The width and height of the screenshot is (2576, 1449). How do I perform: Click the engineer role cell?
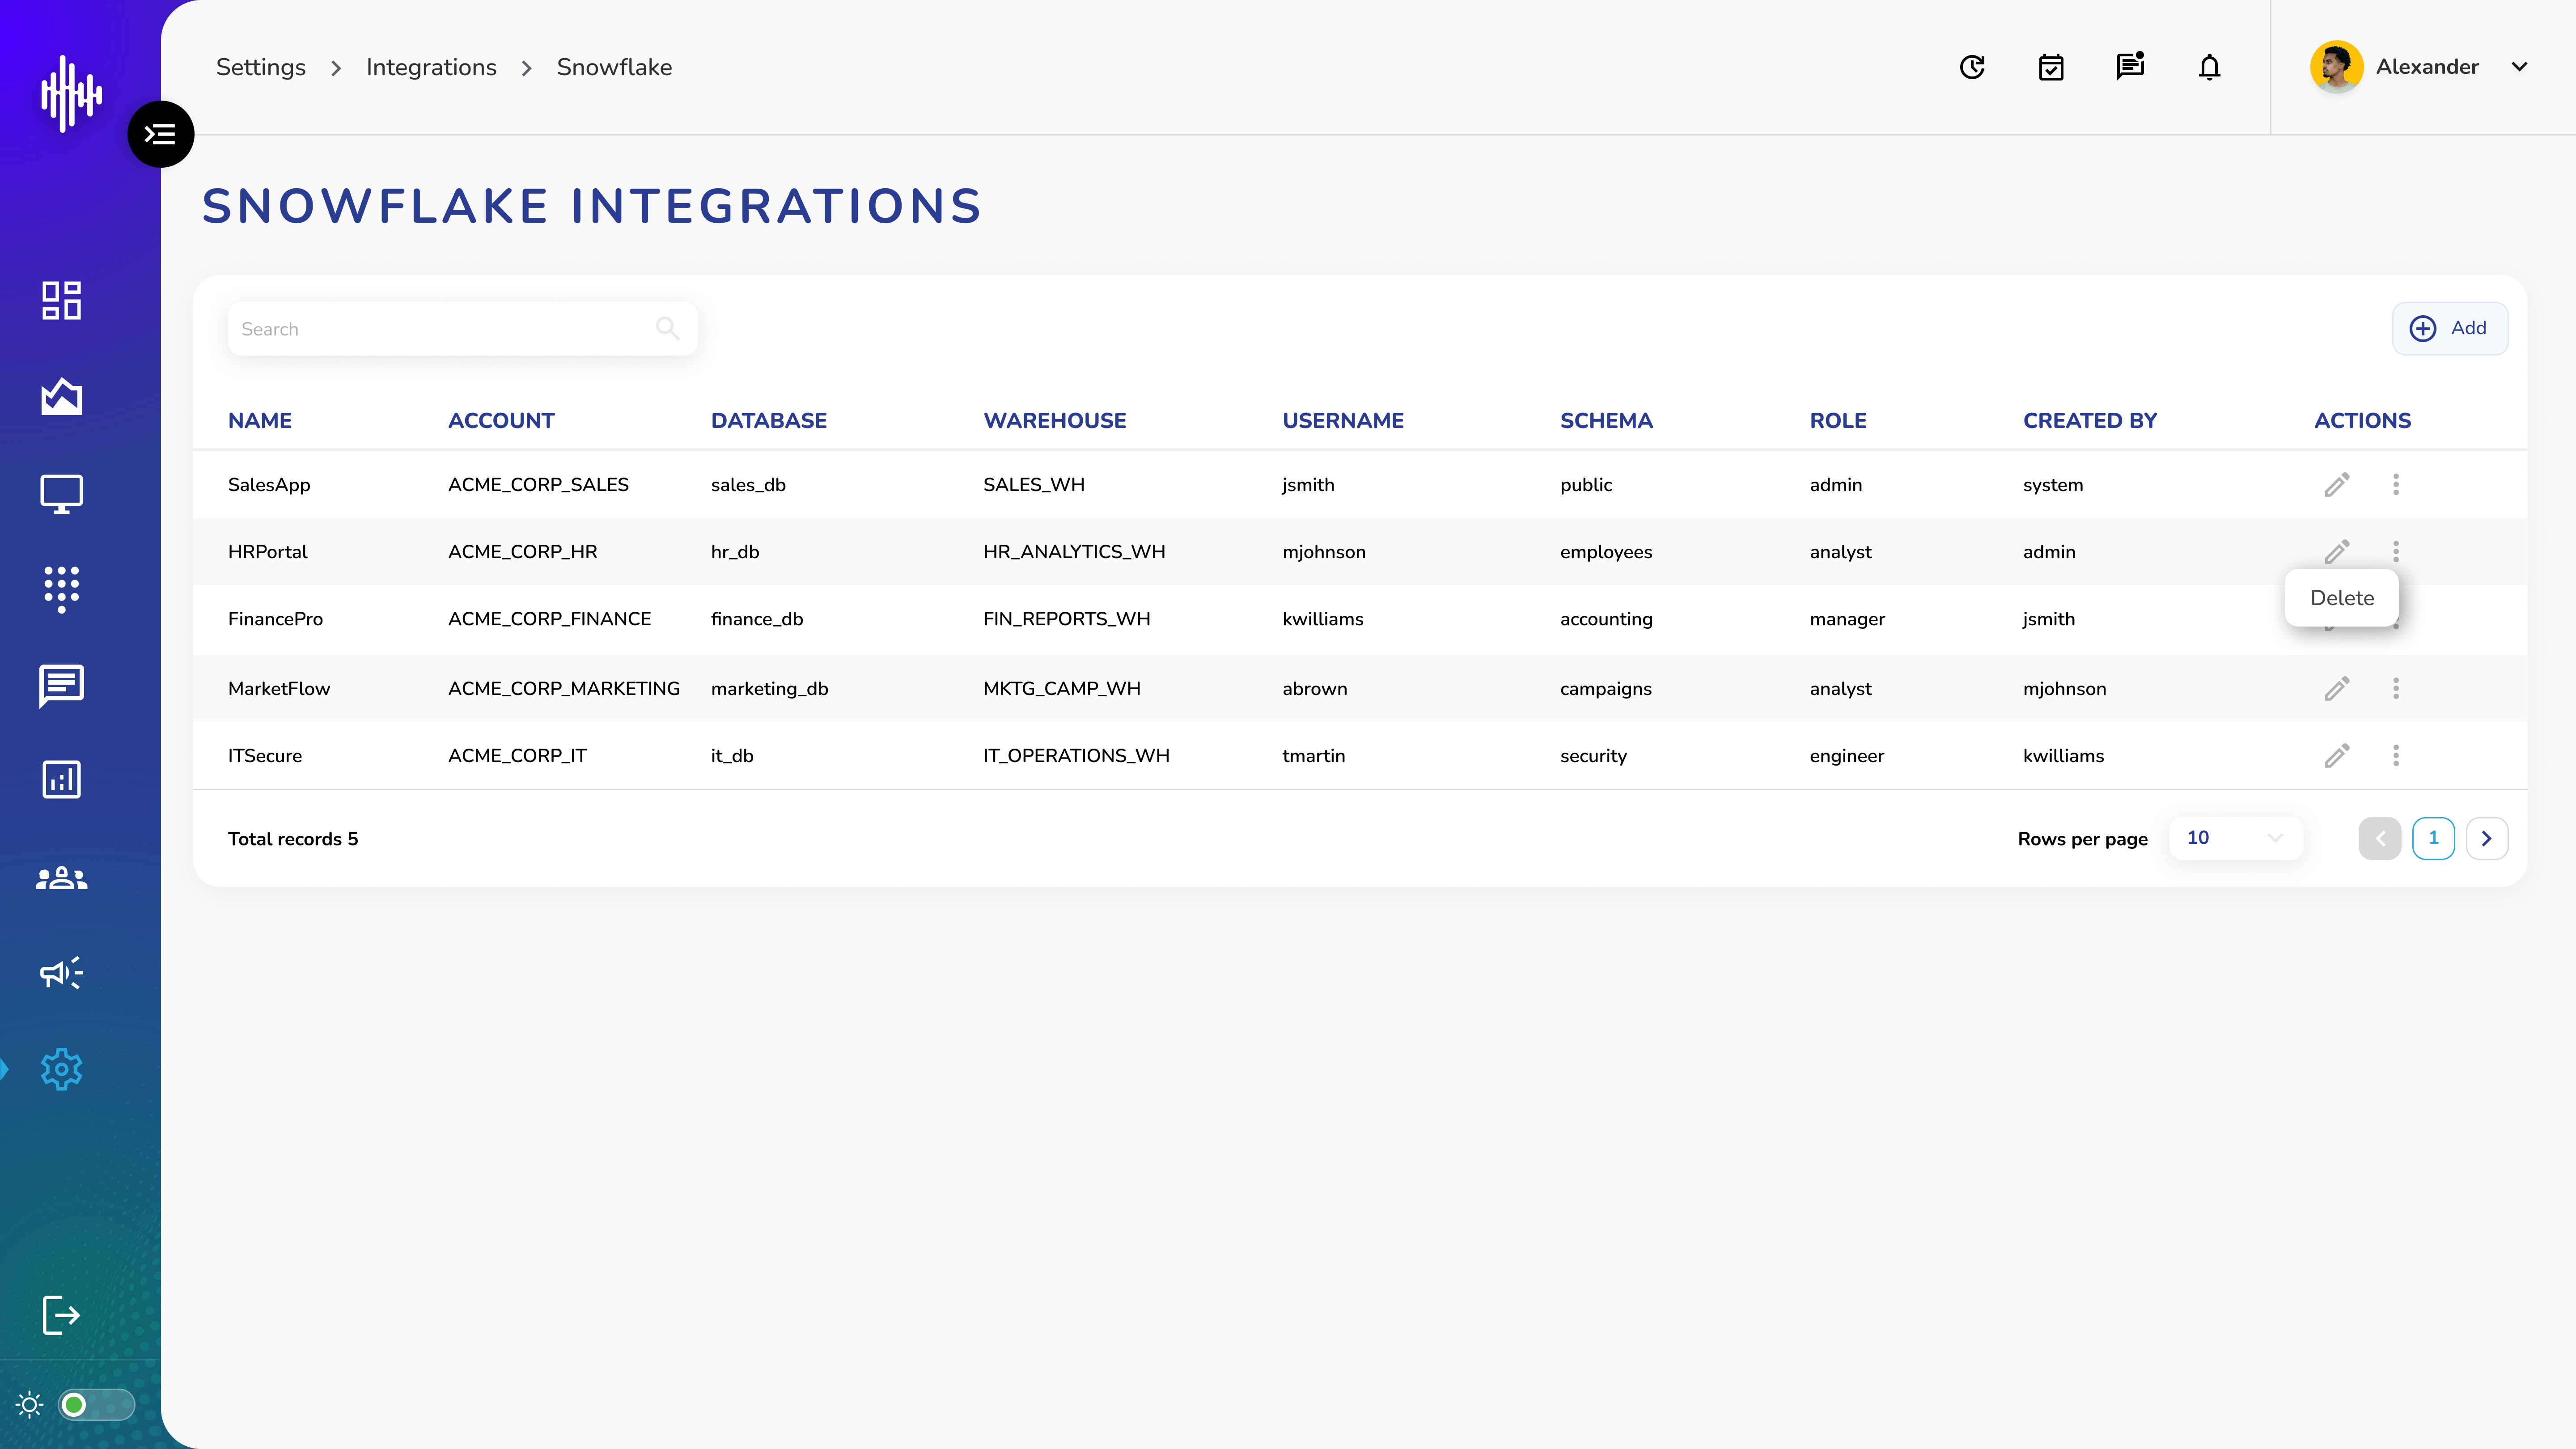(x=1847, y=756)
